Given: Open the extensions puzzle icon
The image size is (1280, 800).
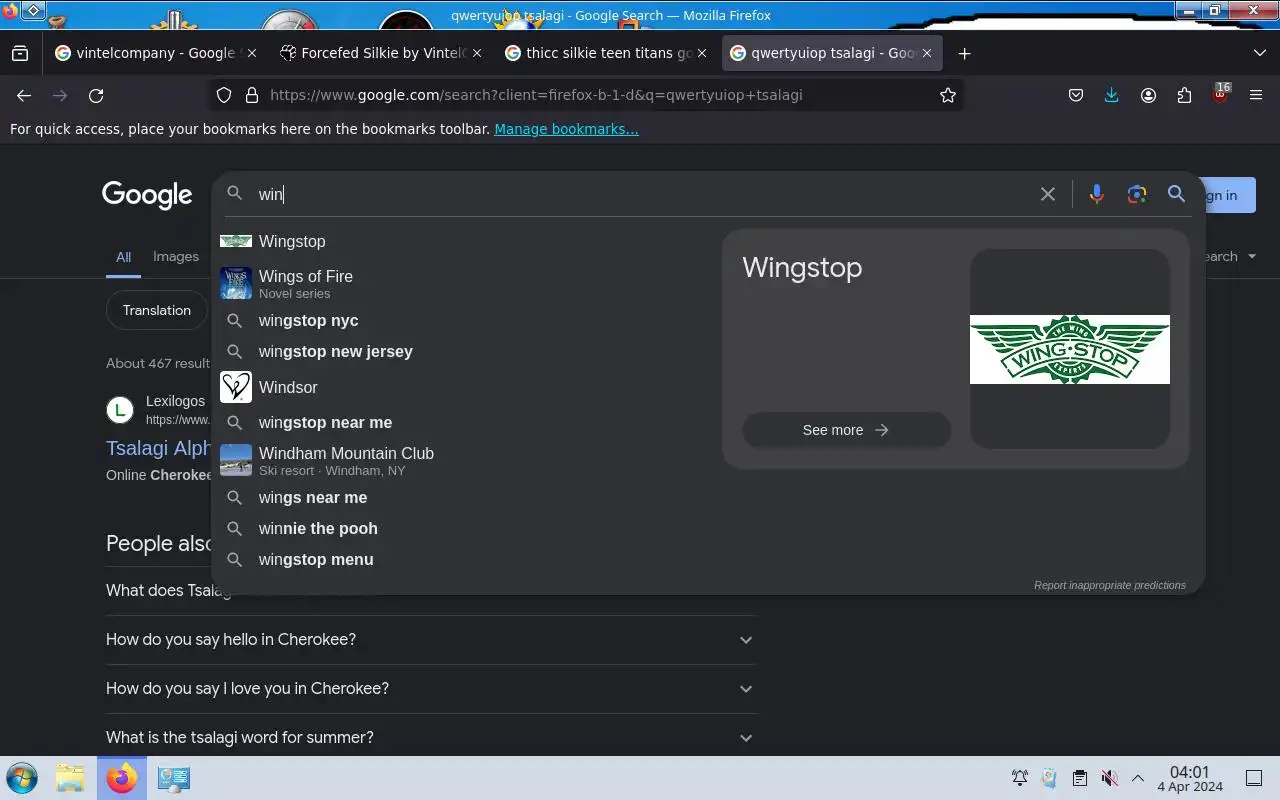Looking at the screenshot, I should pyautogui.click(x=1184, y=95).
